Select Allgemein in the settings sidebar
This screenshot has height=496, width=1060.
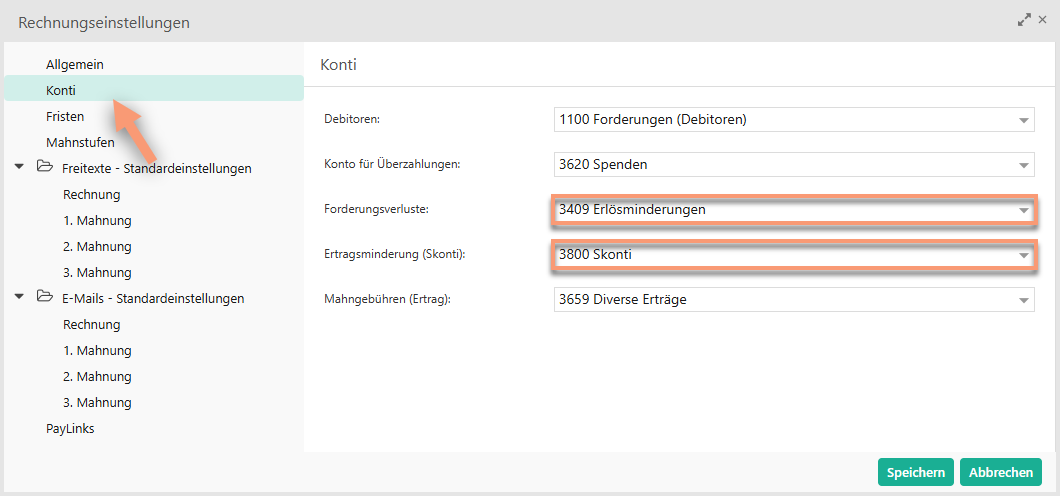point(74,65)
